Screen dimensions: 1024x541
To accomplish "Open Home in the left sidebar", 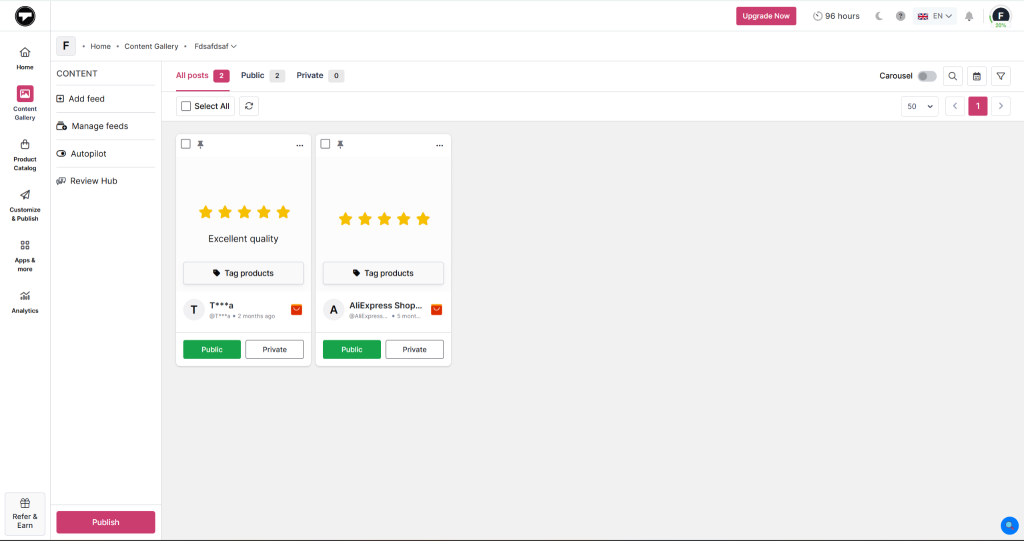I will [x=25, y=58].
